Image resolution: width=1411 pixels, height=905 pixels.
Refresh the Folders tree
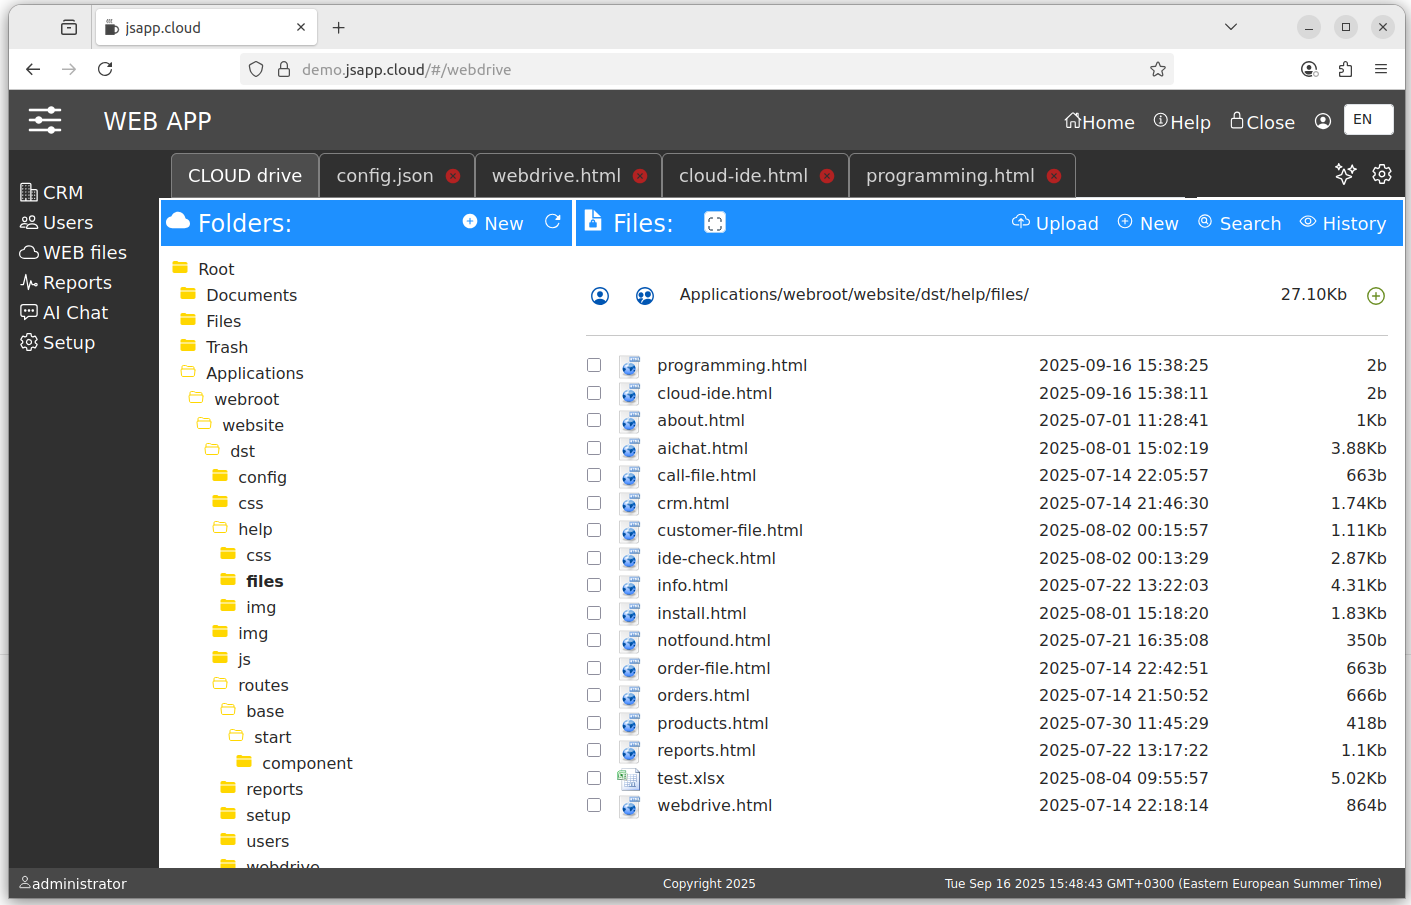click(552, 222)
